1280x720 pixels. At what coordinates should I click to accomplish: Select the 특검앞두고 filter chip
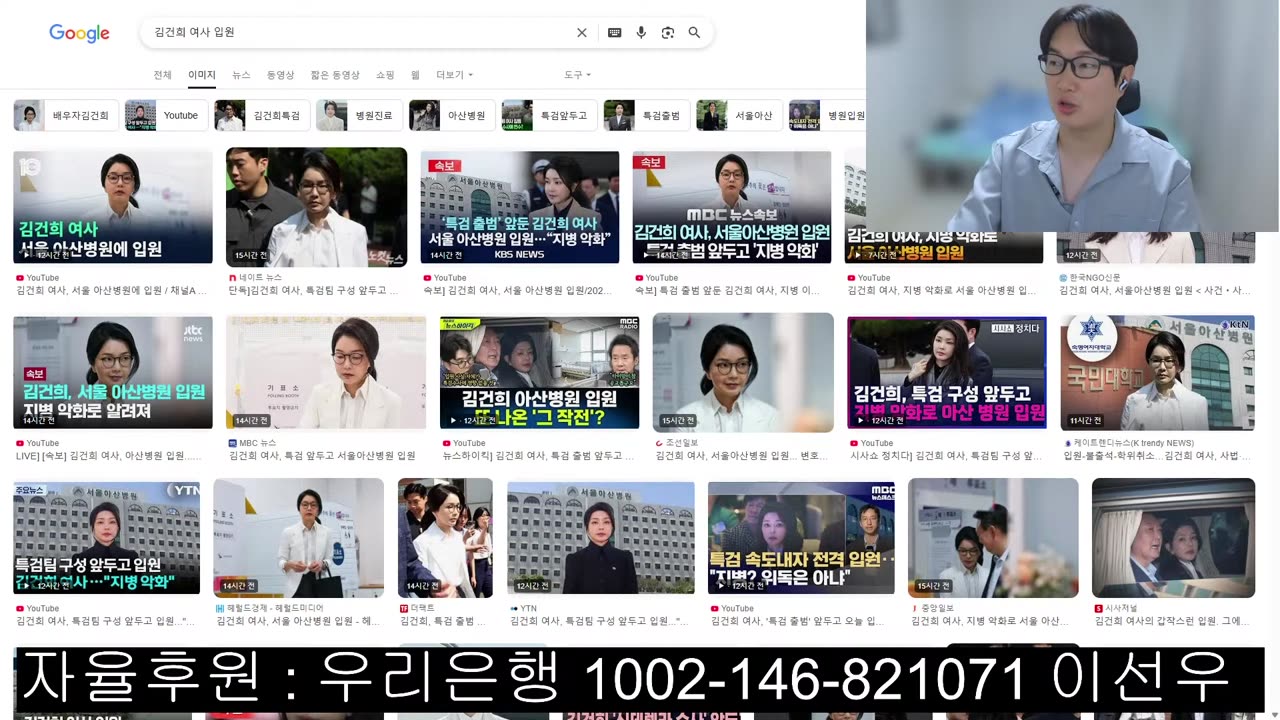(x=549, y=116)
